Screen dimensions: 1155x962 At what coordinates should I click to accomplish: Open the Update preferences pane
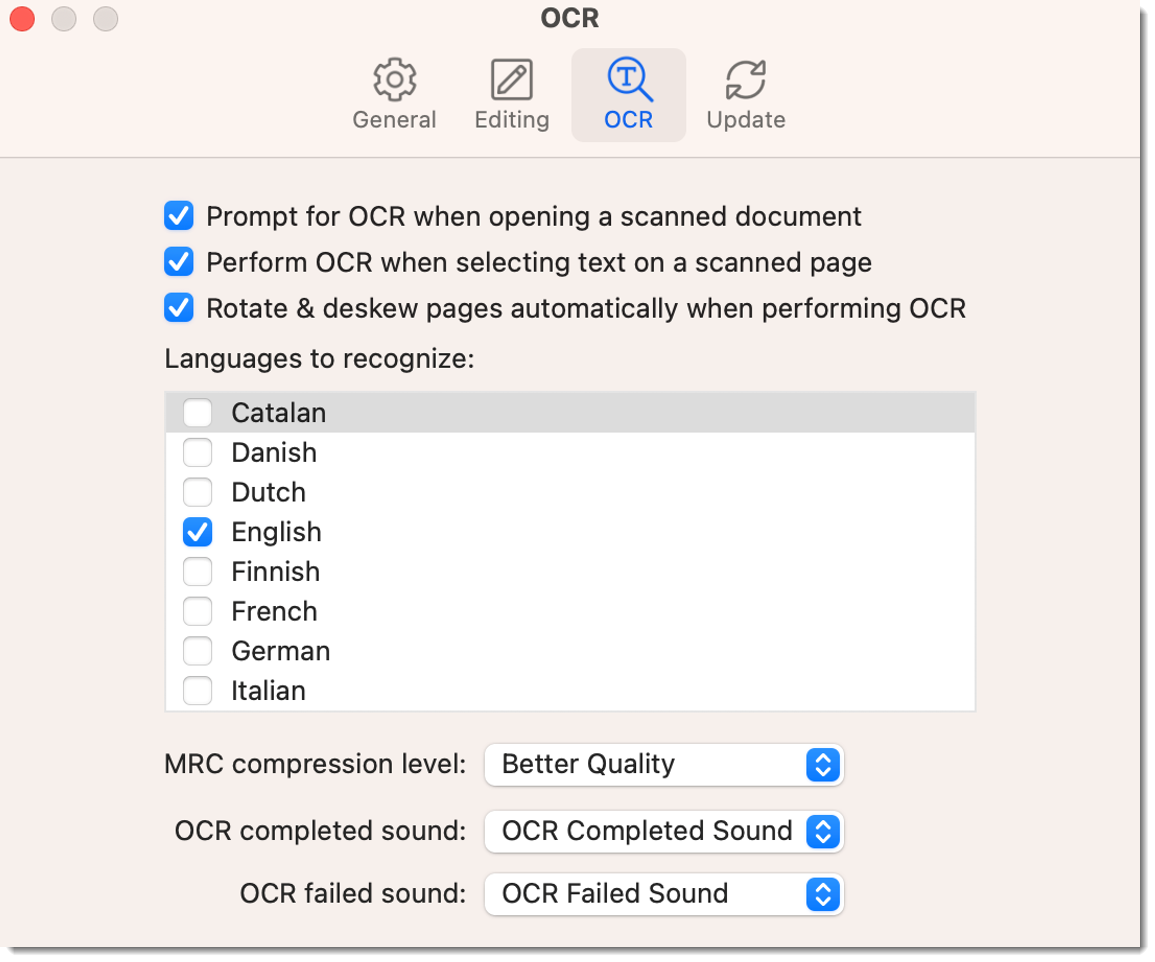tap(745, 93)
